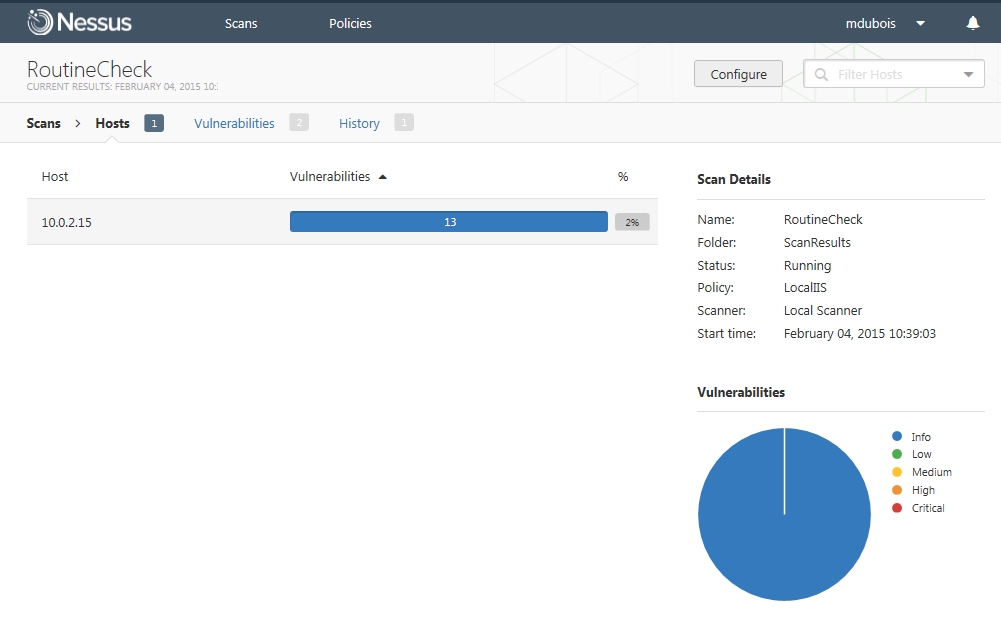
Task: Click the blue vulnerabilities pie chart
Action: pyautogui.click(x=784, y=514)
